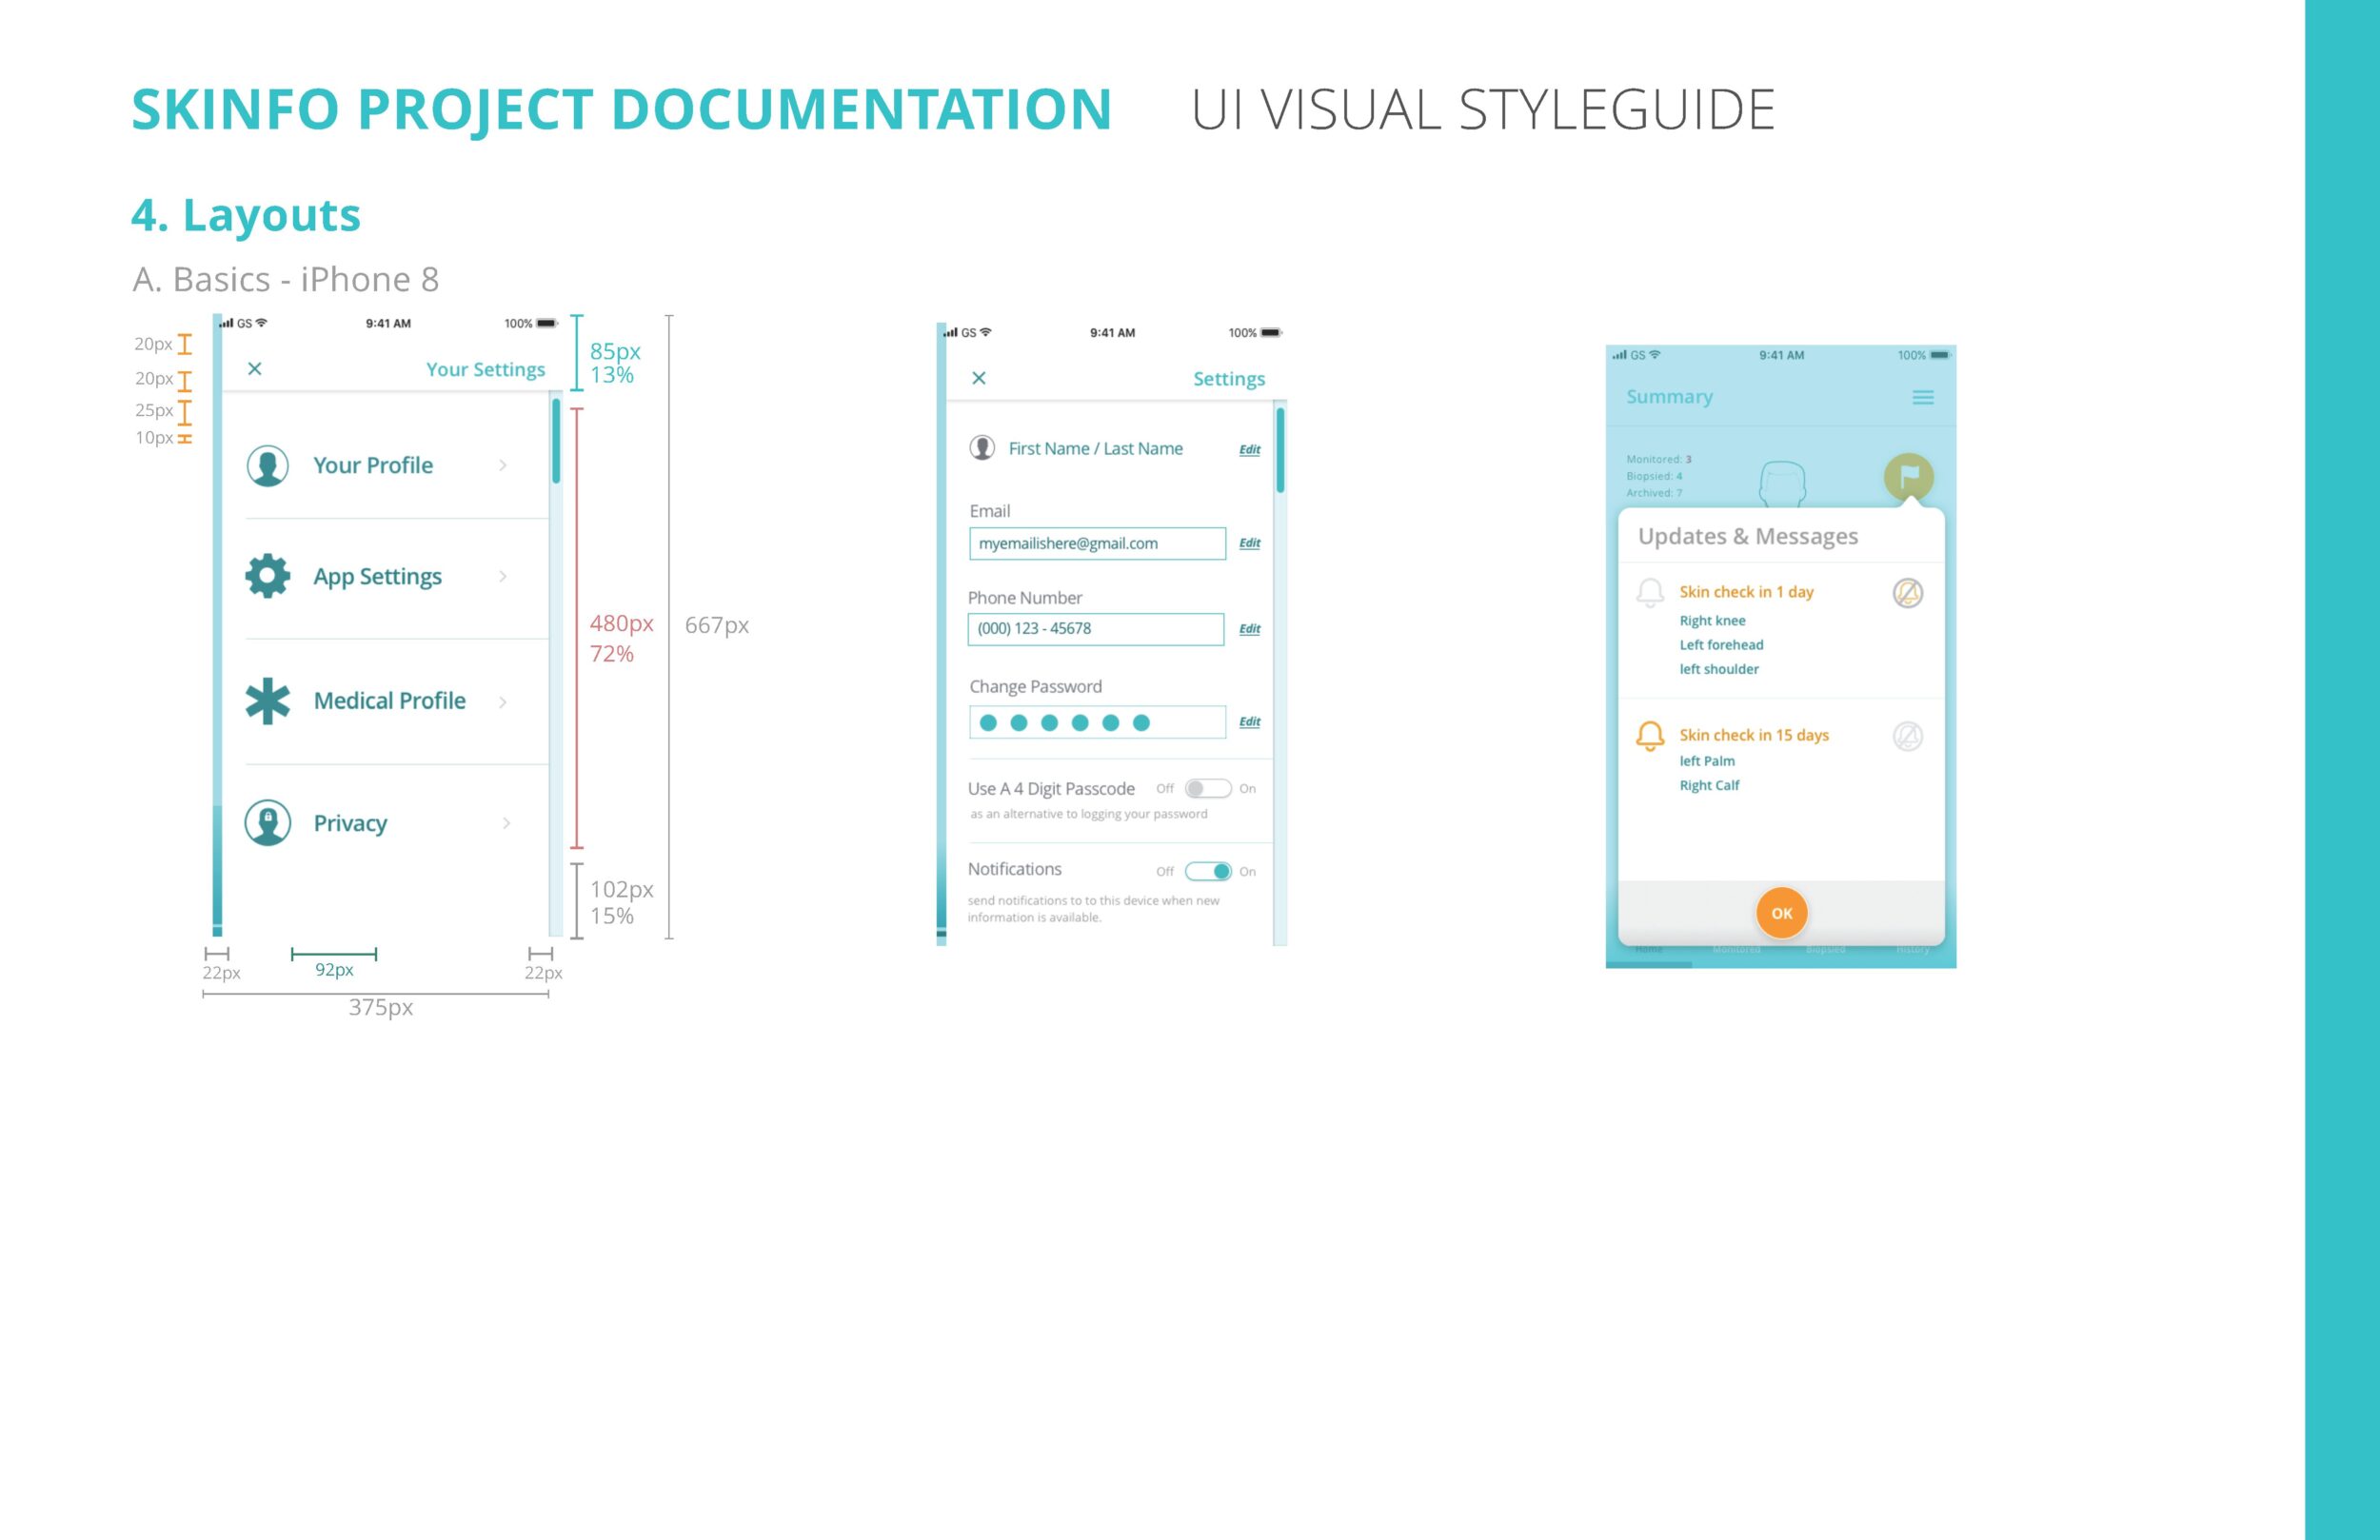Click Edit link next to Email field
This screenshot has height=1540, width=2380.
[x=1250, y=543]
